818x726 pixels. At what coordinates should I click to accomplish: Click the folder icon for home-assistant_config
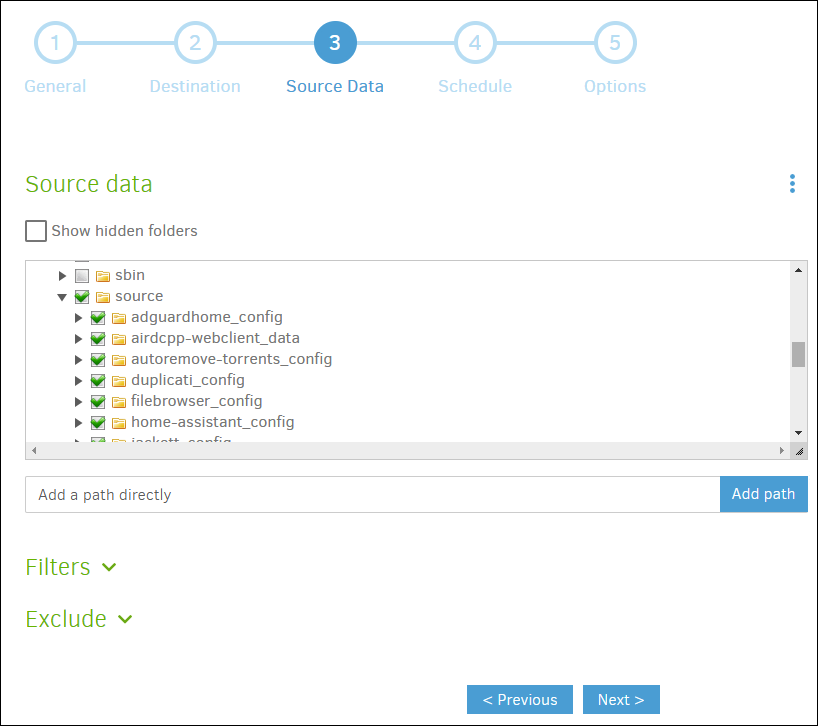click(x=119, y=423)
